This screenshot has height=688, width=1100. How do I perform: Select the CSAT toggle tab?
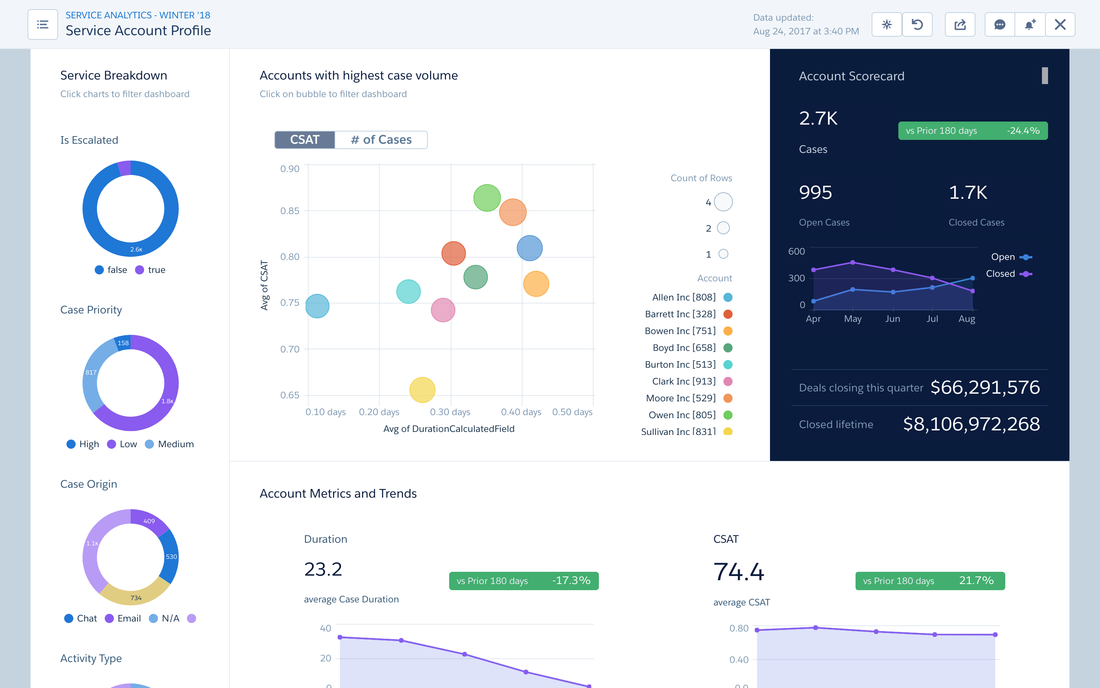[304, 140]
